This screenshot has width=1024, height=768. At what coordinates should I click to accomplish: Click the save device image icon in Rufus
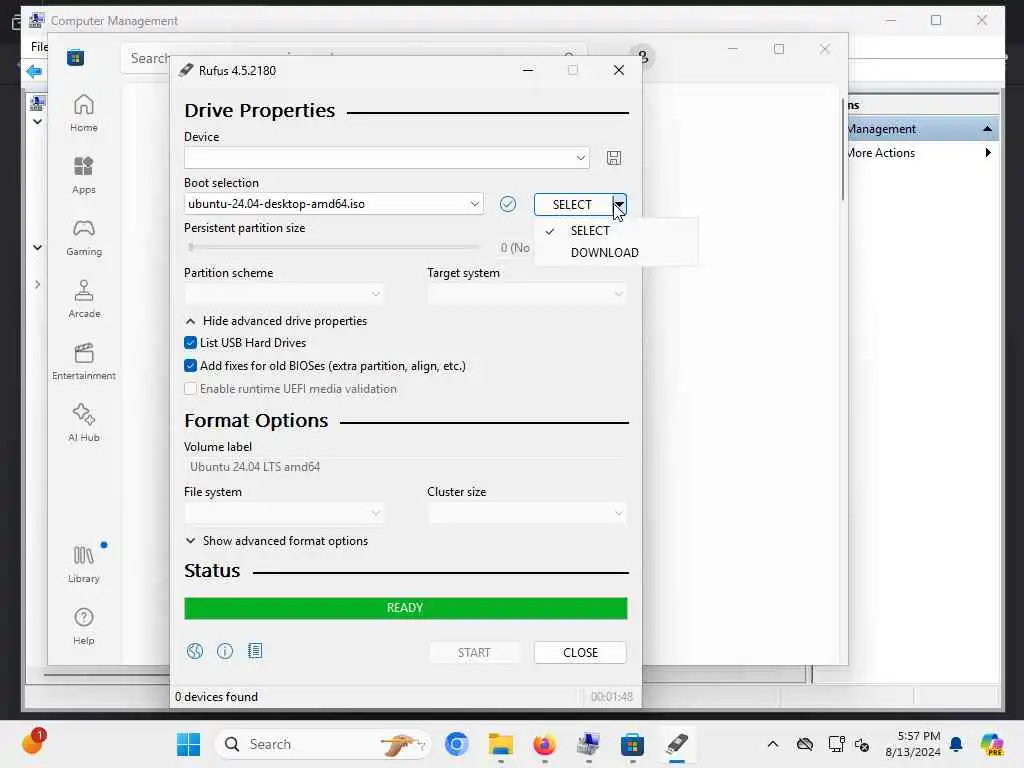pos(613,158)
